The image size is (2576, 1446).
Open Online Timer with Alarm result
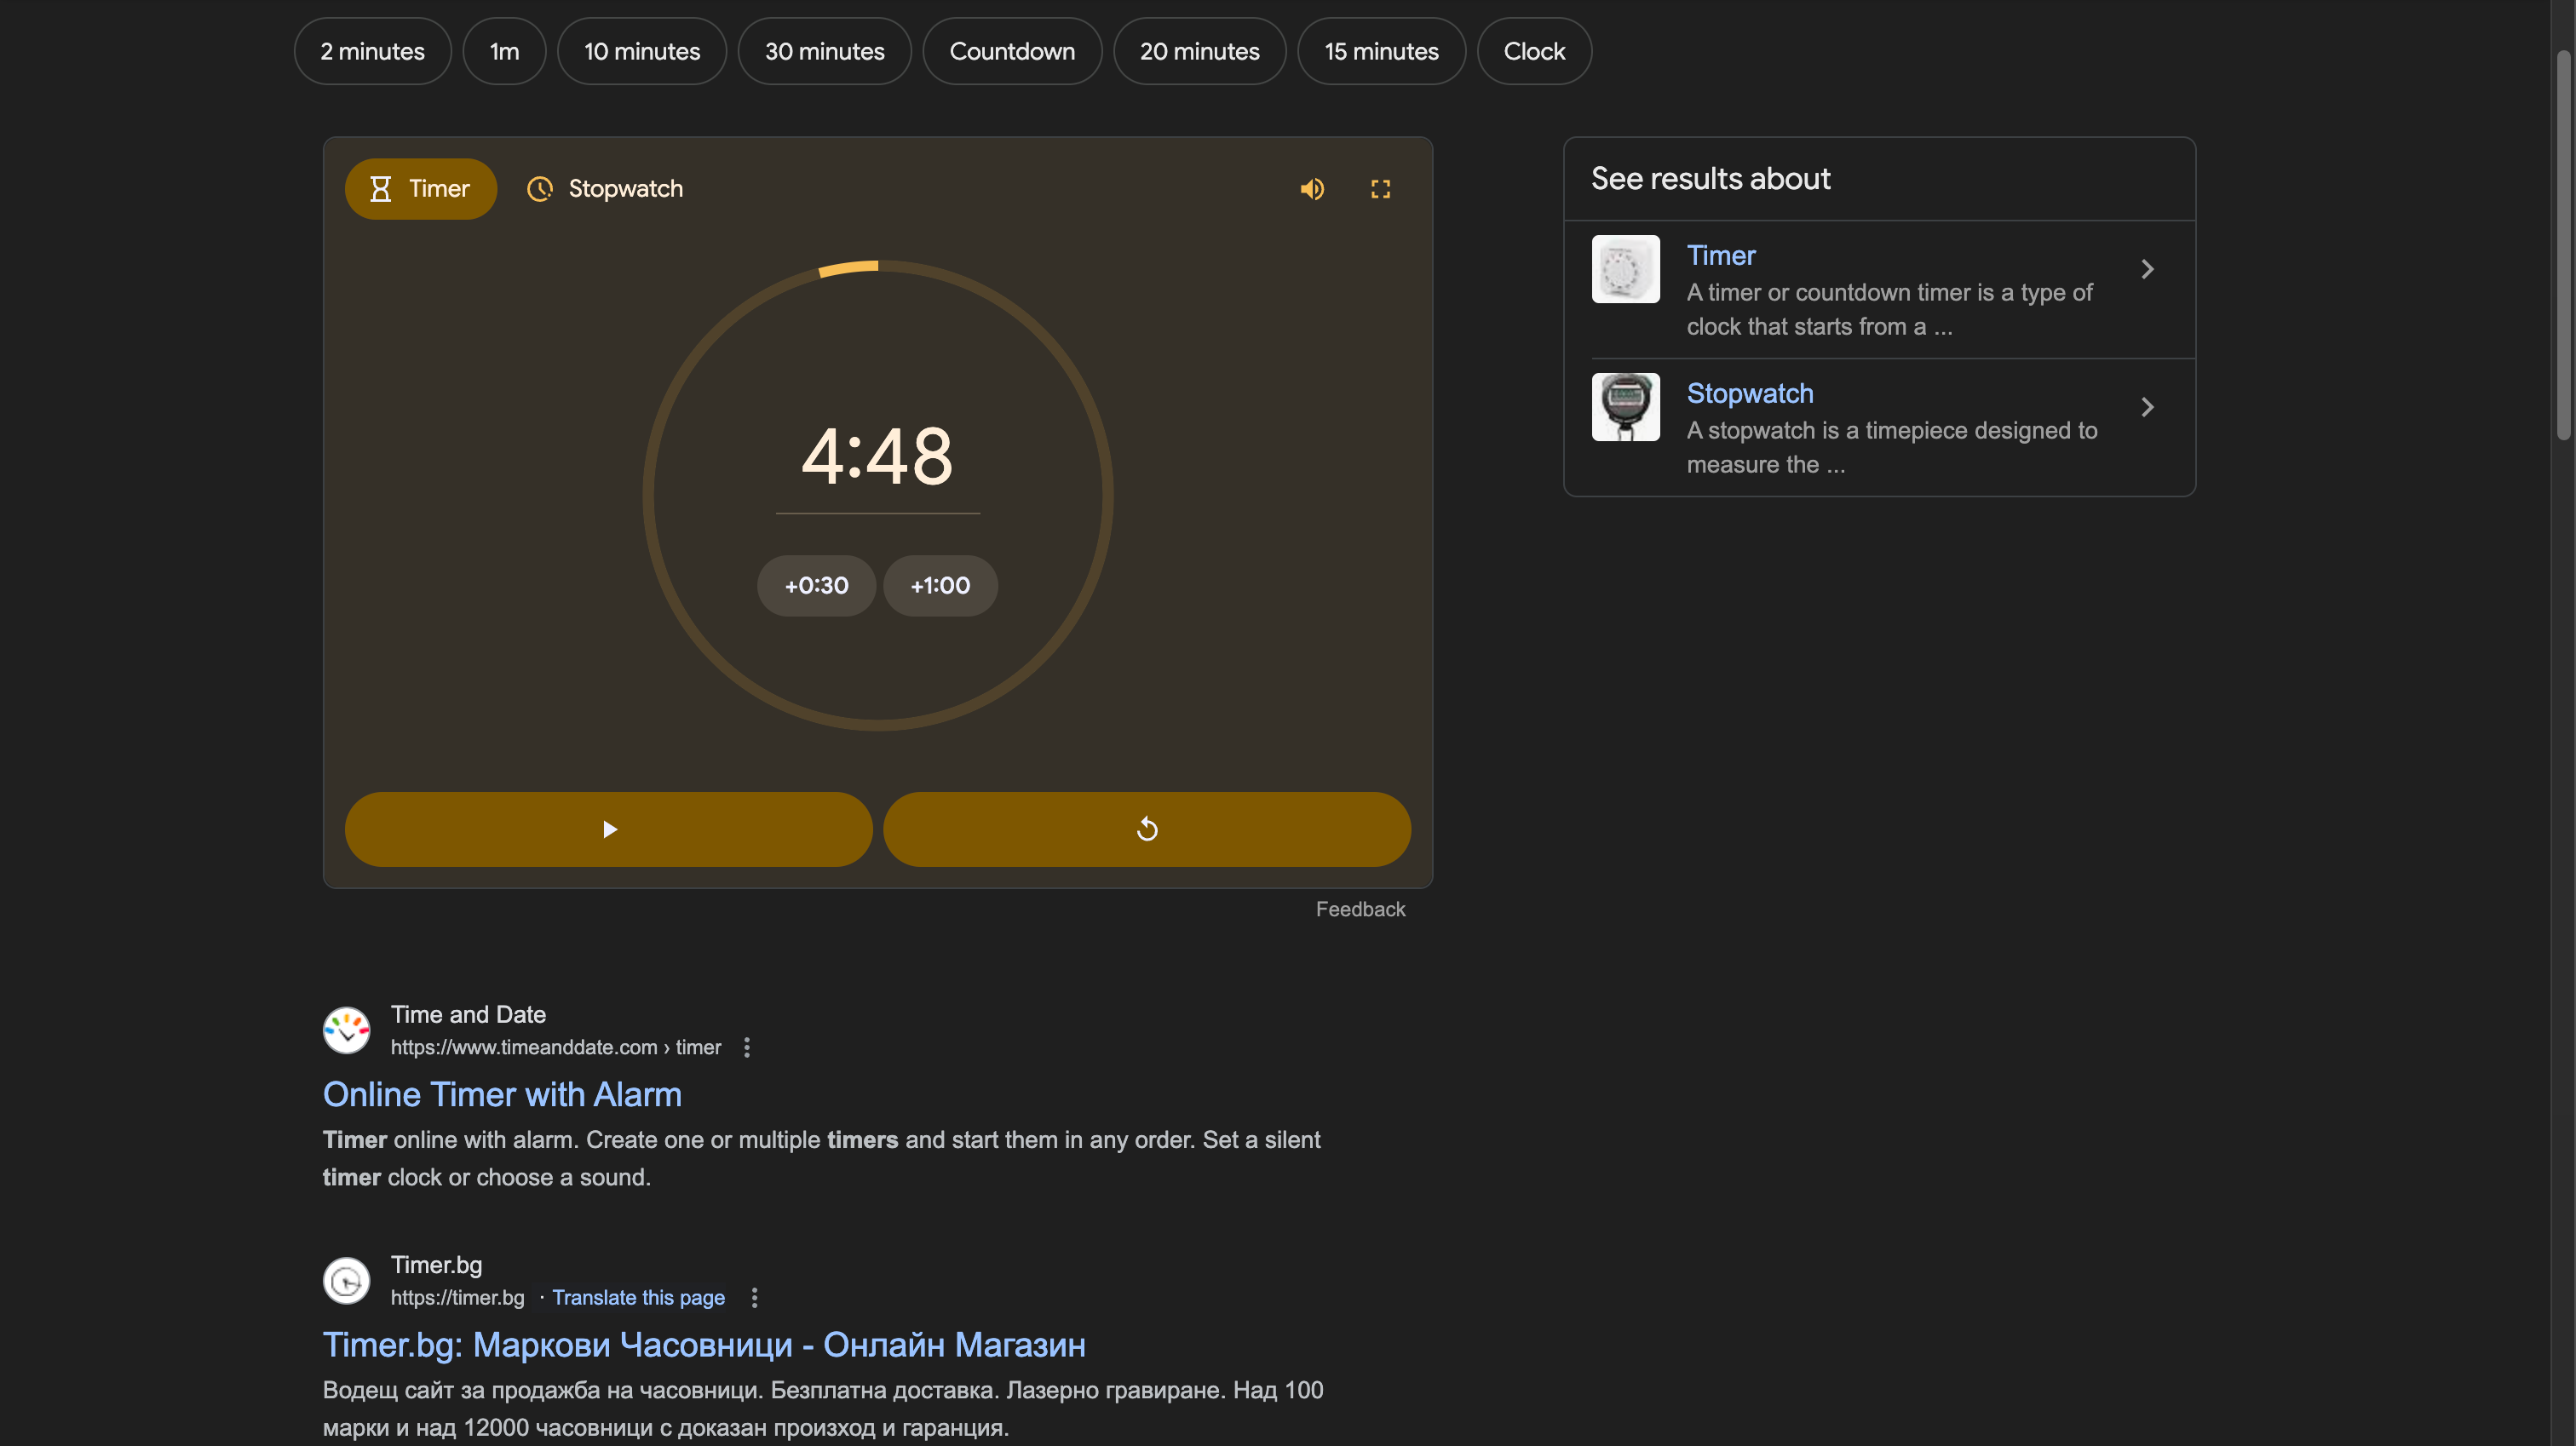pos(502,1094)
